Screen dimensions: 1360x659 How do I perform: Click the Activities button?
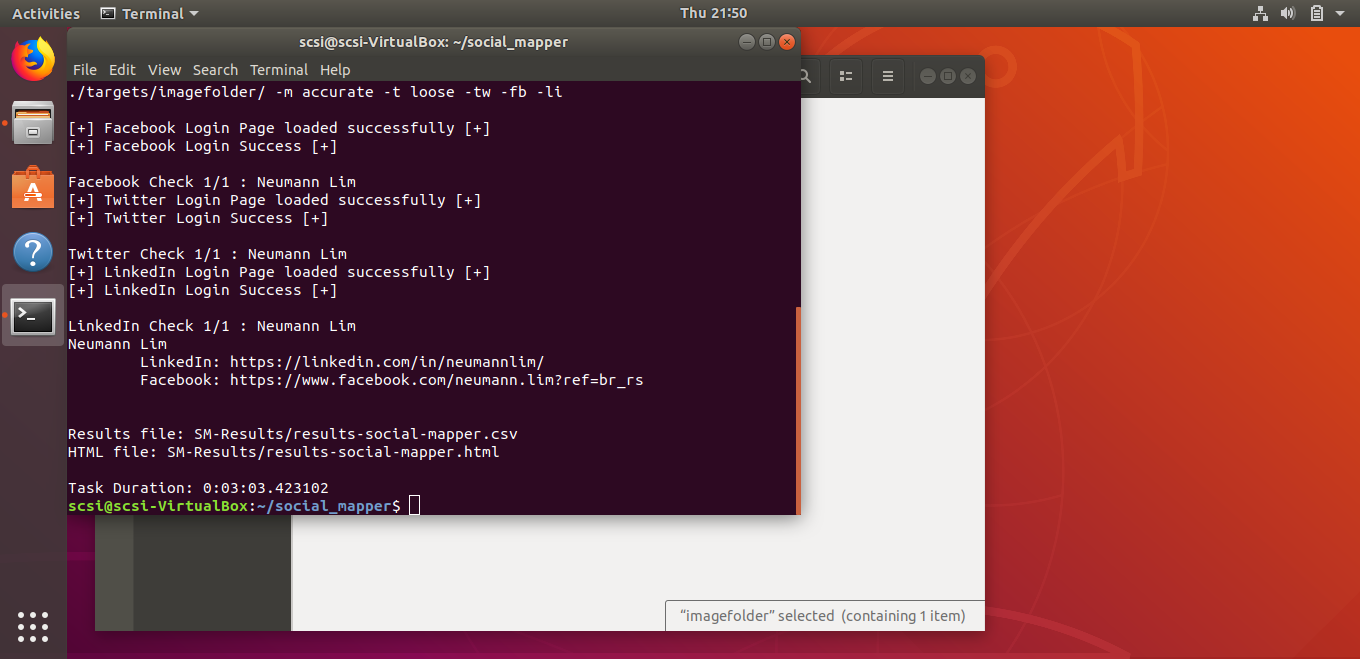coord(46,14)
